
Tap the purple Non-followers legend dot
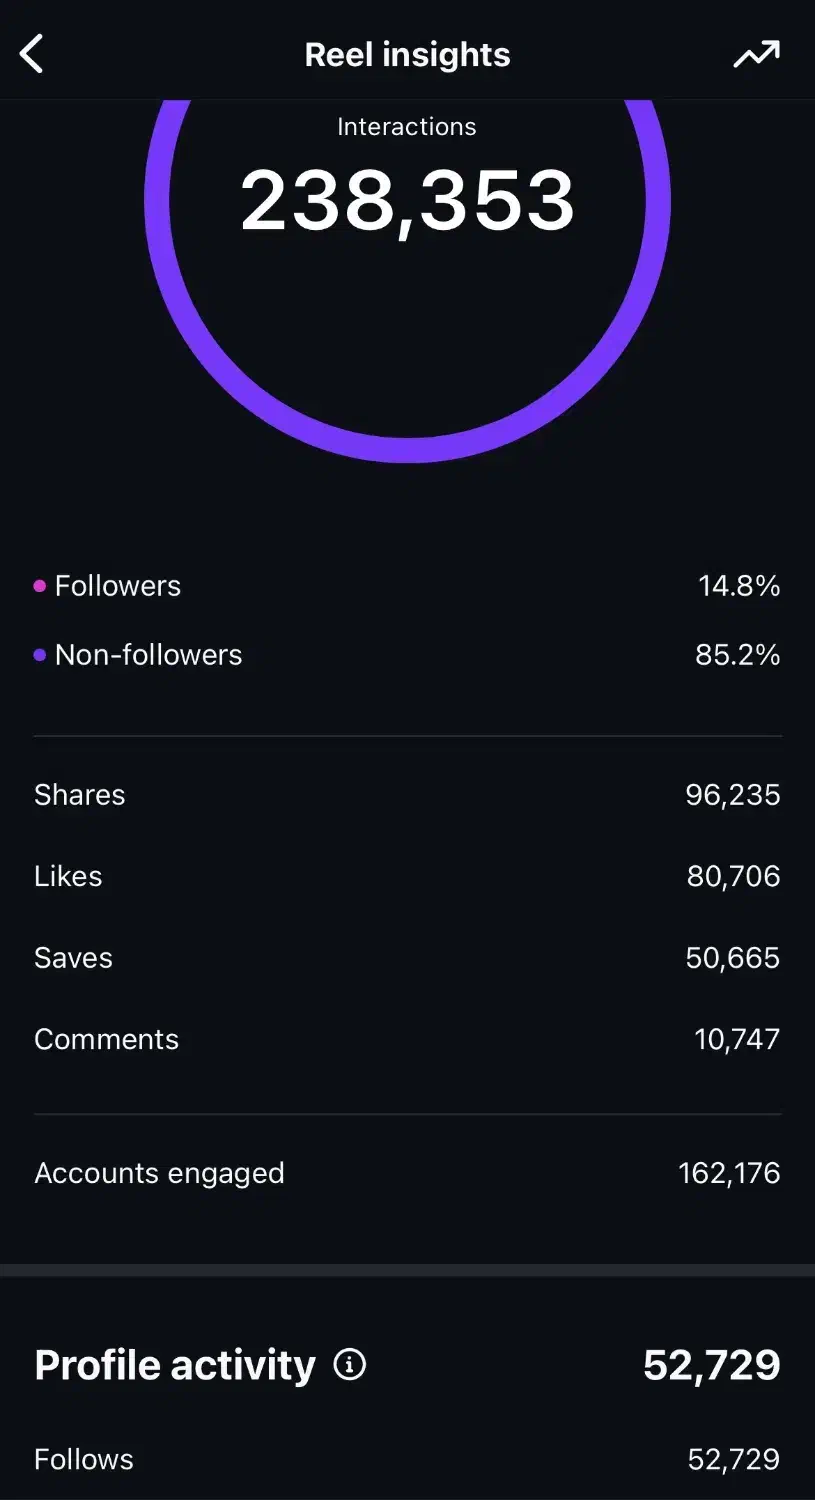40,656
